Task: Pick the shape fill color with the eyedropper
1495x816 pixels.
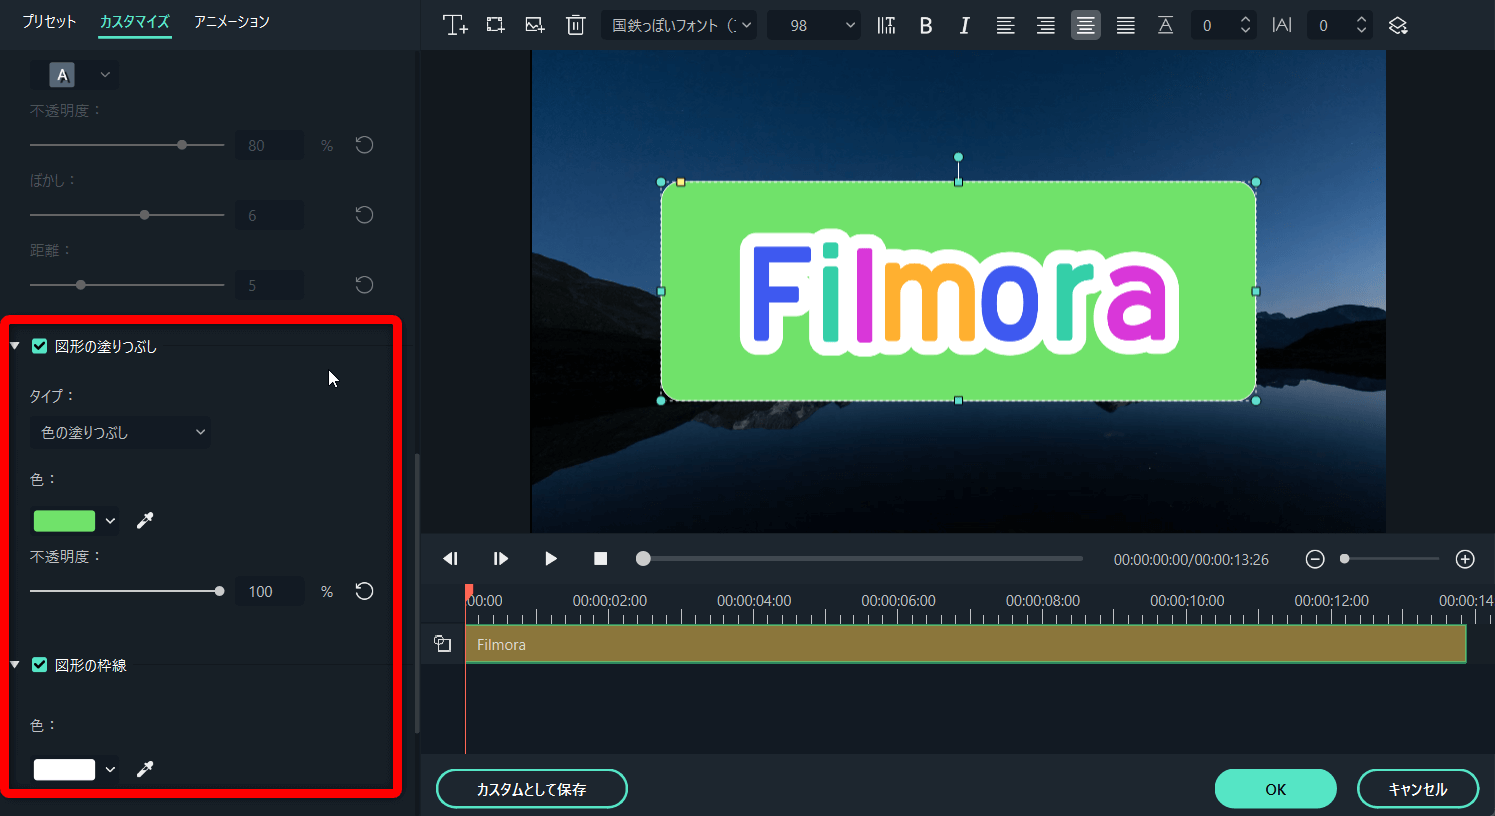Action: coord(145,520)
